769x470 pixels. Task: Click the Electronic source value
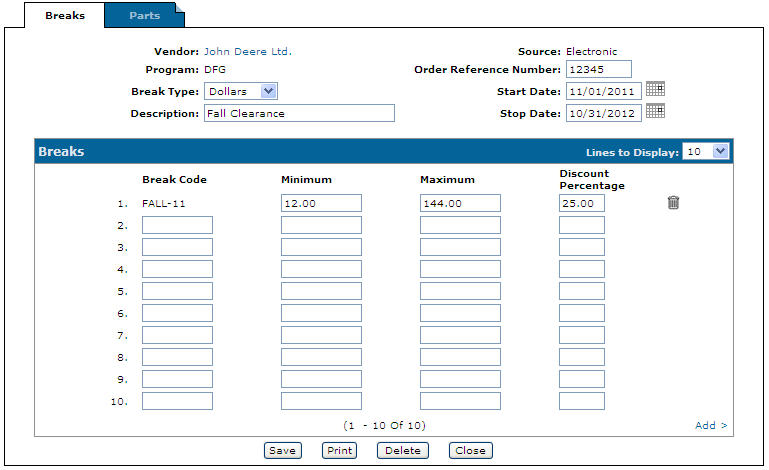tap(591, 52)
